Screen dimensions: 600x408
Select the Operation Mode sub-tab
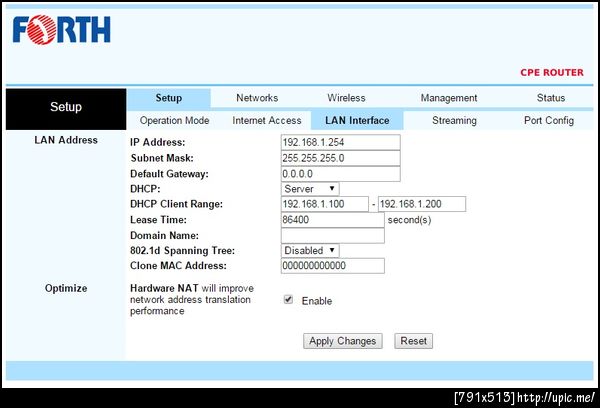click(174, 121)
